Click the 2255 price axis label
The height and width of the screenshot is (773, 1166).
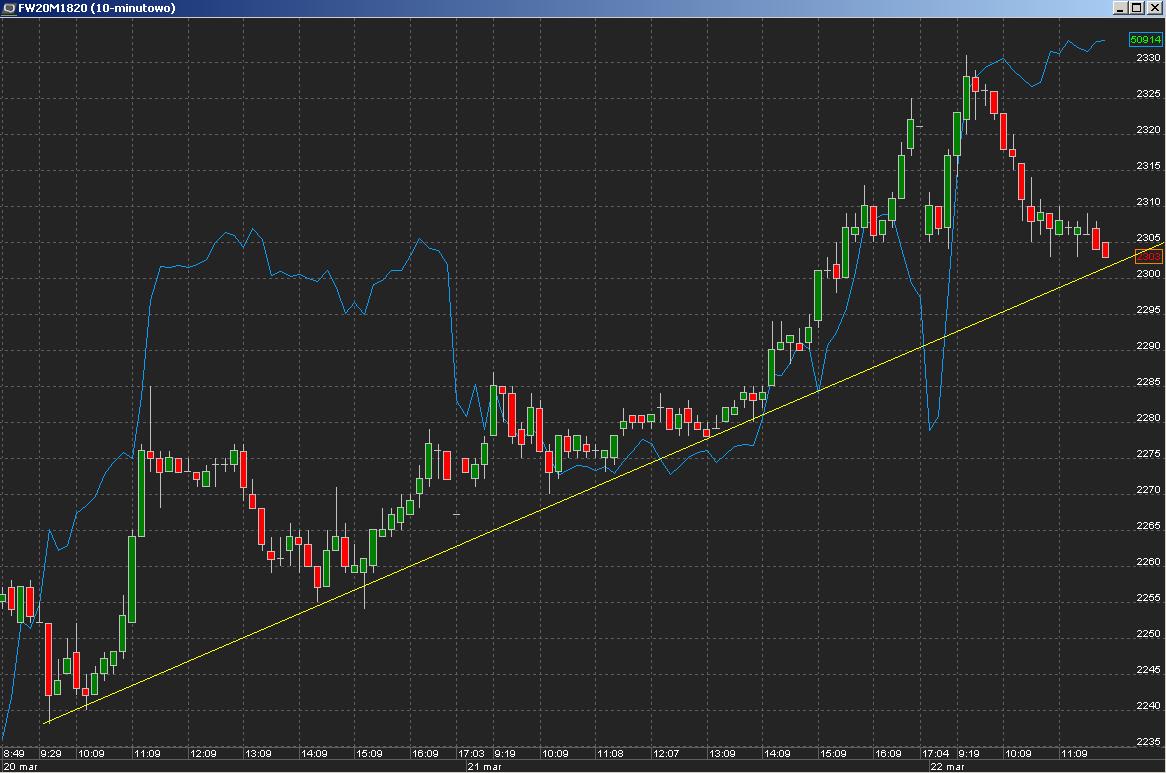click(1148, 598)
